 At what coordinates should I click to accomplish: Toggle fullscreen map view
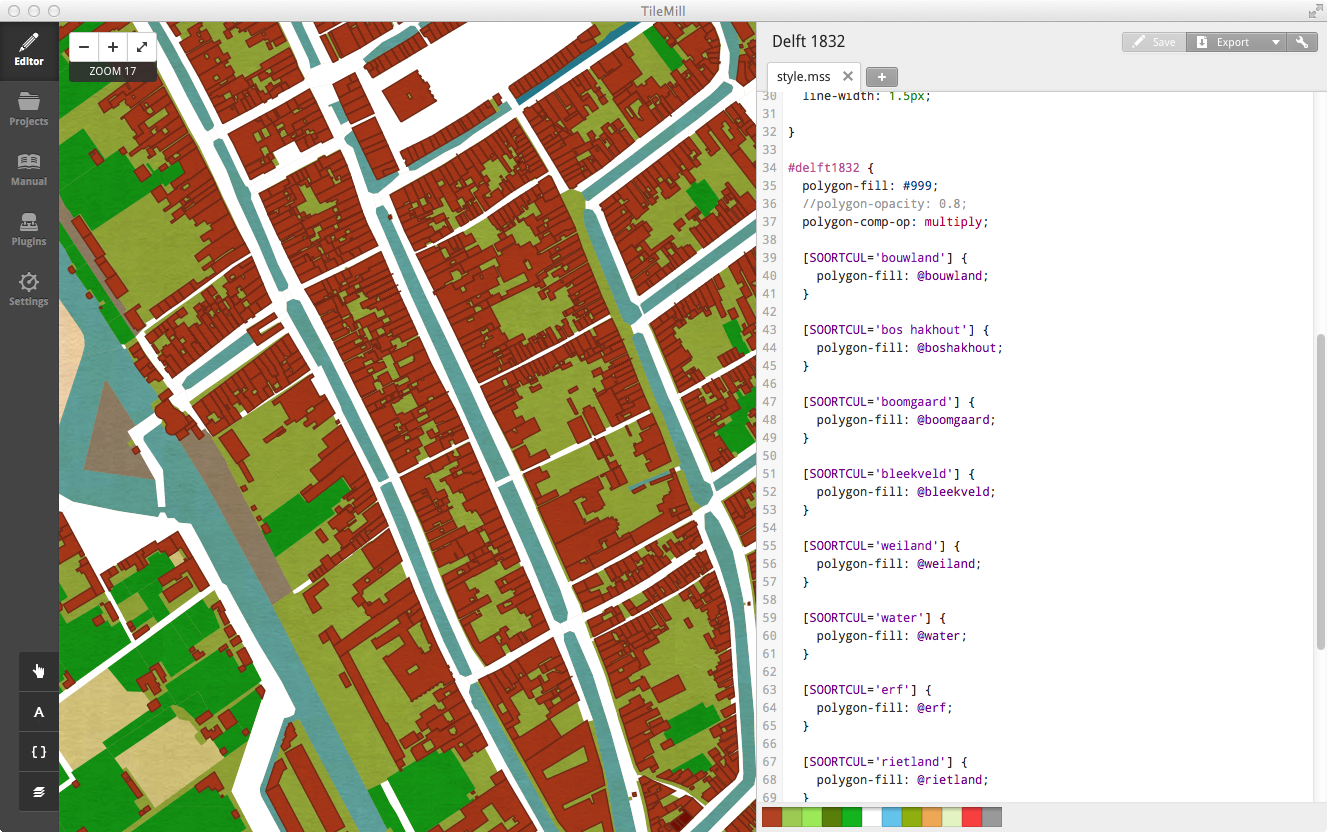(142, 47)
